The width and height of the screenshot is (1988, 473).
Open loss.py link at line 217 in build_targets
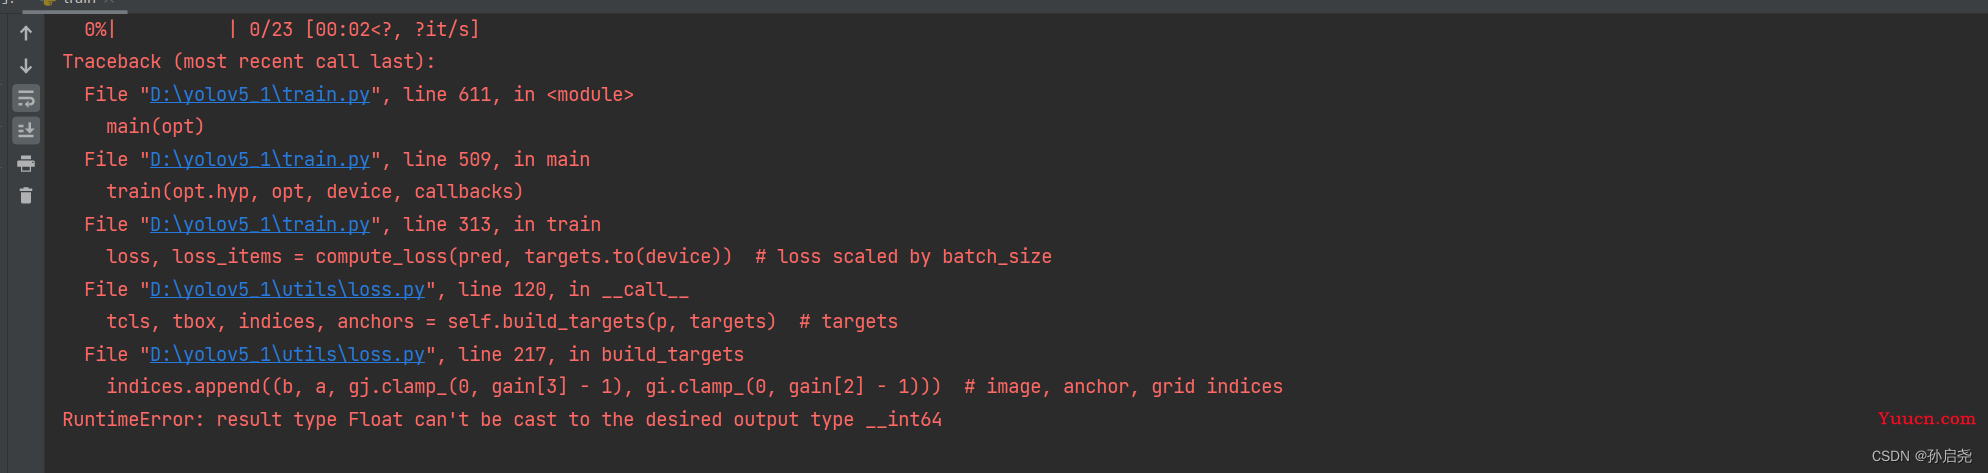[x=287, y=355]
